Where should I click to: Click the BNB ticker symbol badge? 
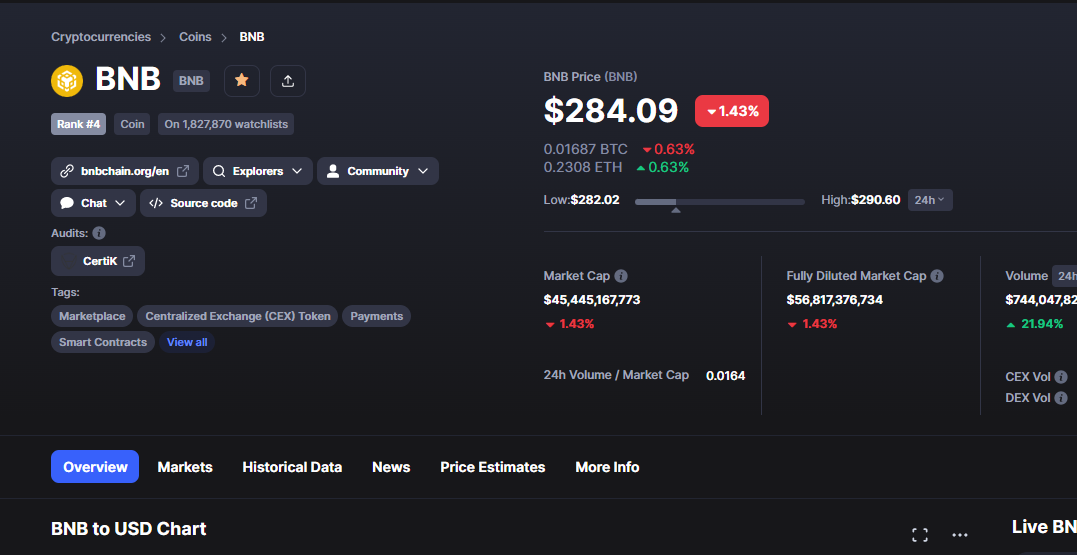(x=191, y=81)
